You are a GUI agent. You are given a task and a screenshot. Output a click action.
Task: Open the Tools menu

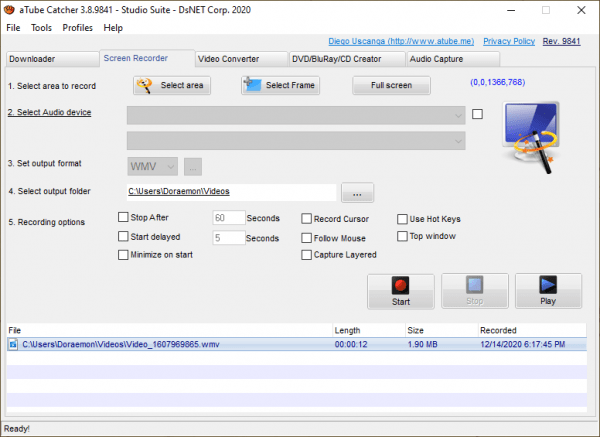point(41,28)
